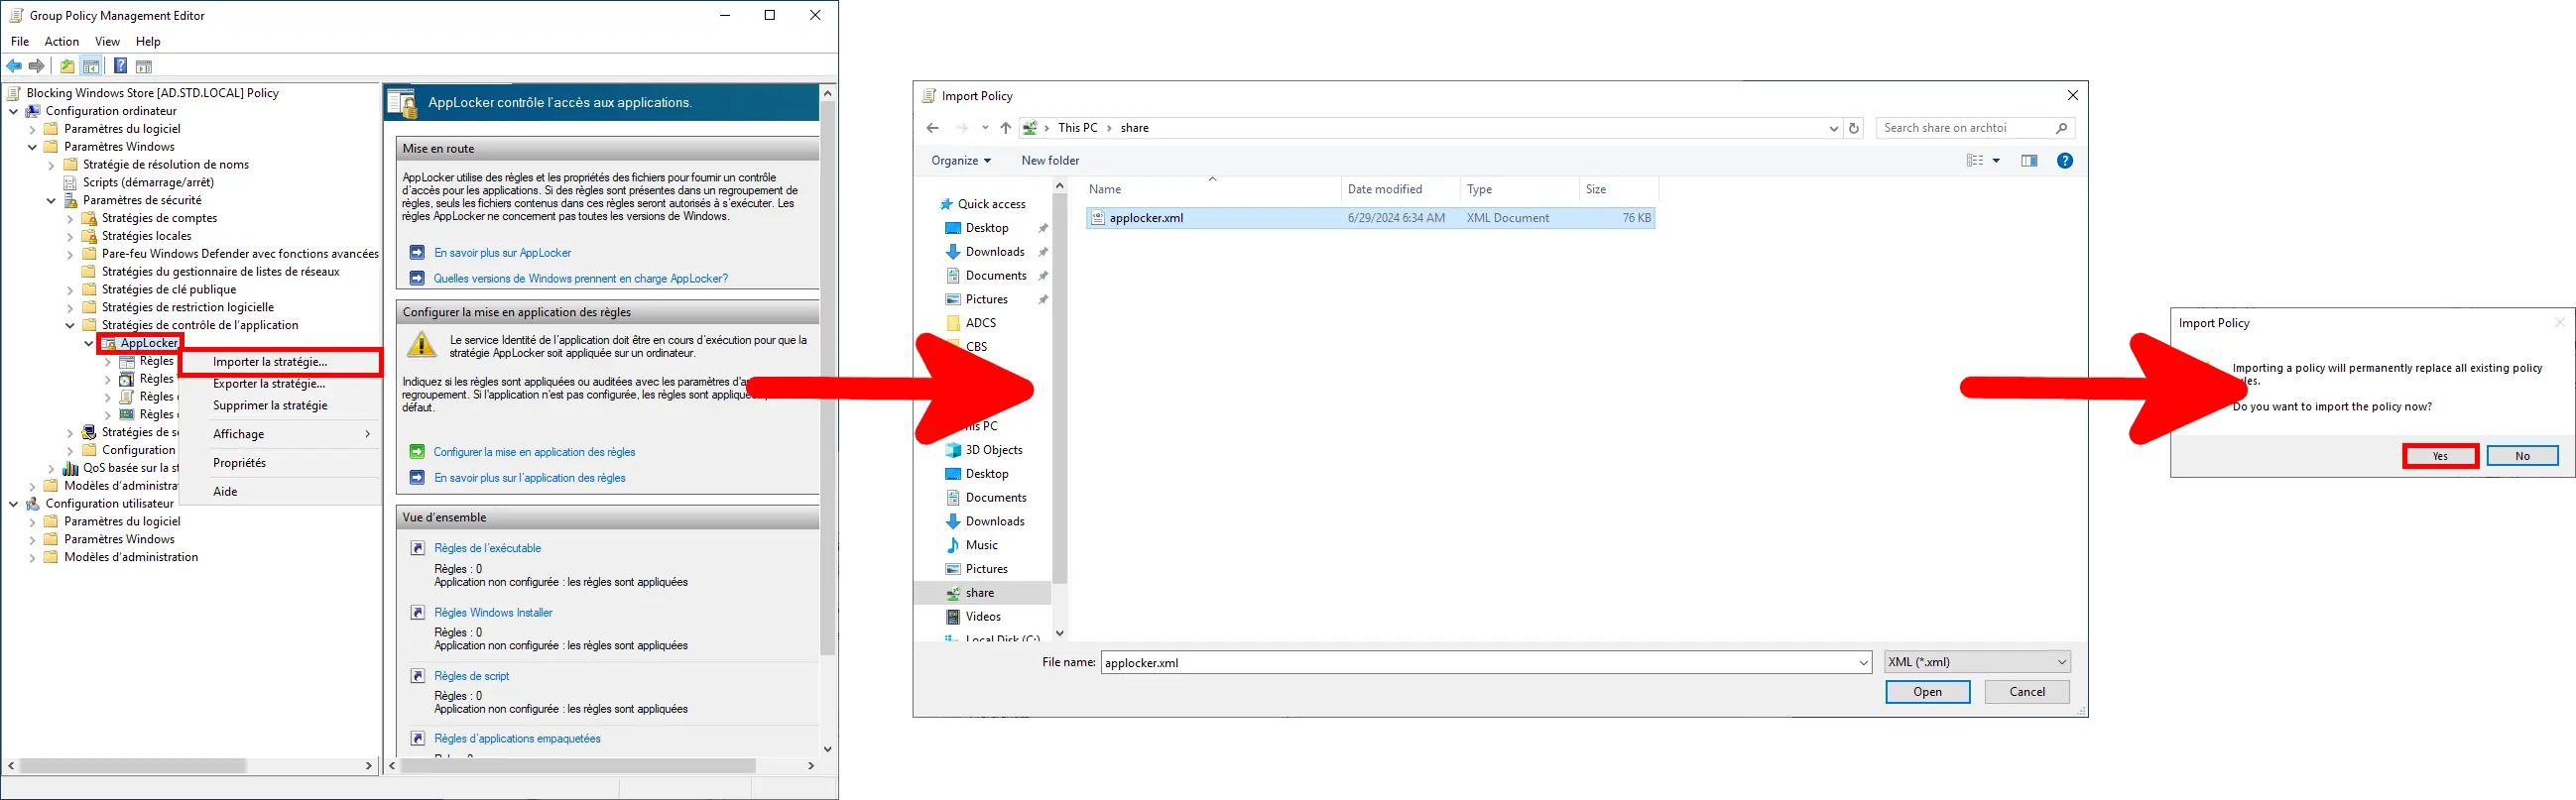Click the Open button in file dialog

tap(1927, 692)
